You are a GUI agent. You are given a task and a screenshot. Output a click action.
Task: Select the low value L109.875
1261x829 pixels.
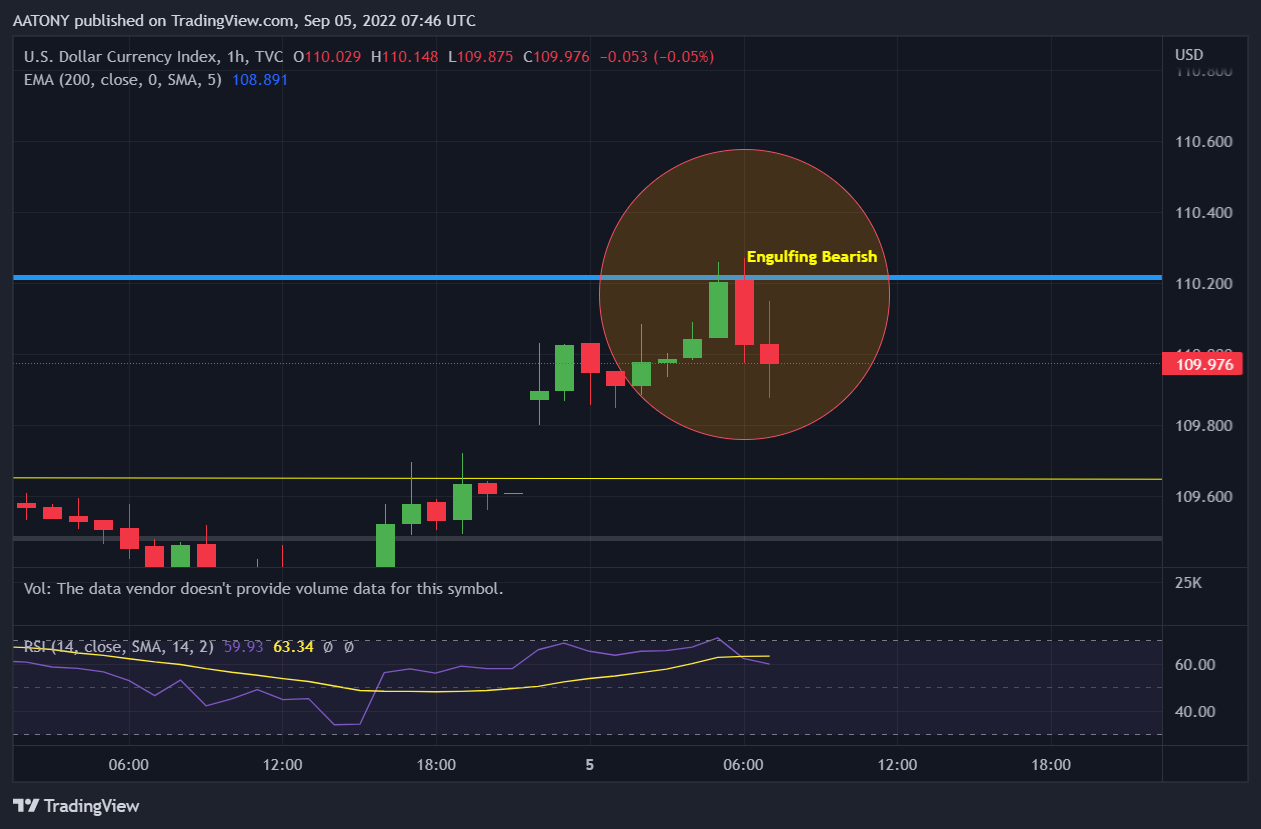tap(480, 57)
